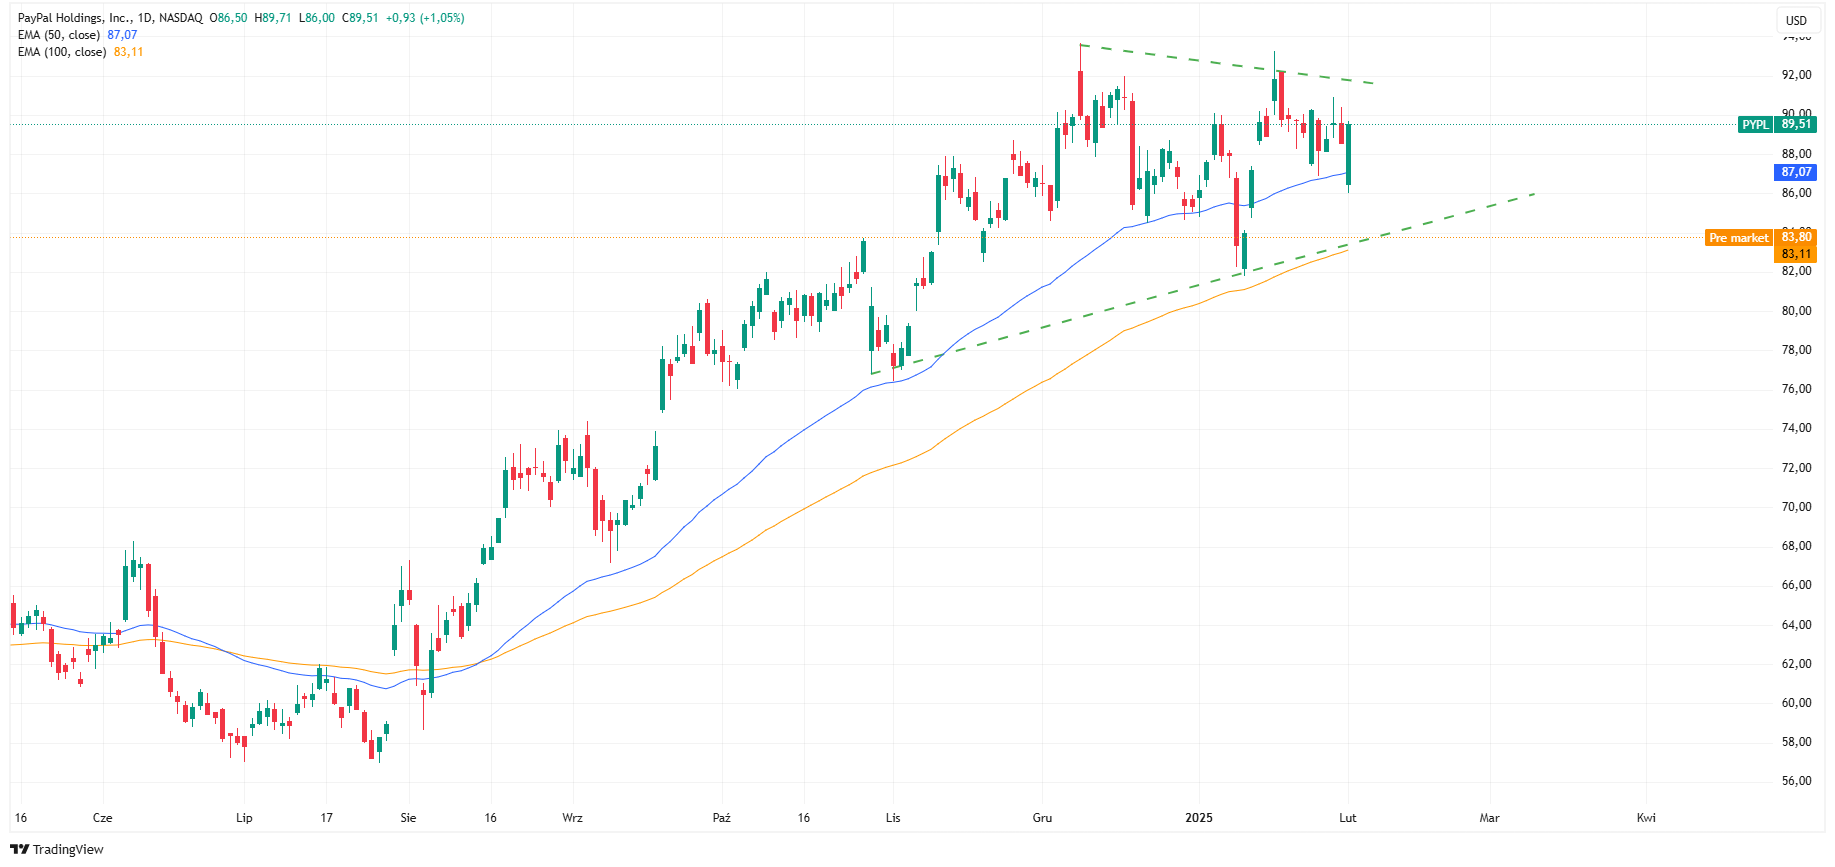Screen dimensions: 1835x867
Task: Click the 58,00 price axis label
Action: [x=1796, y=742]
